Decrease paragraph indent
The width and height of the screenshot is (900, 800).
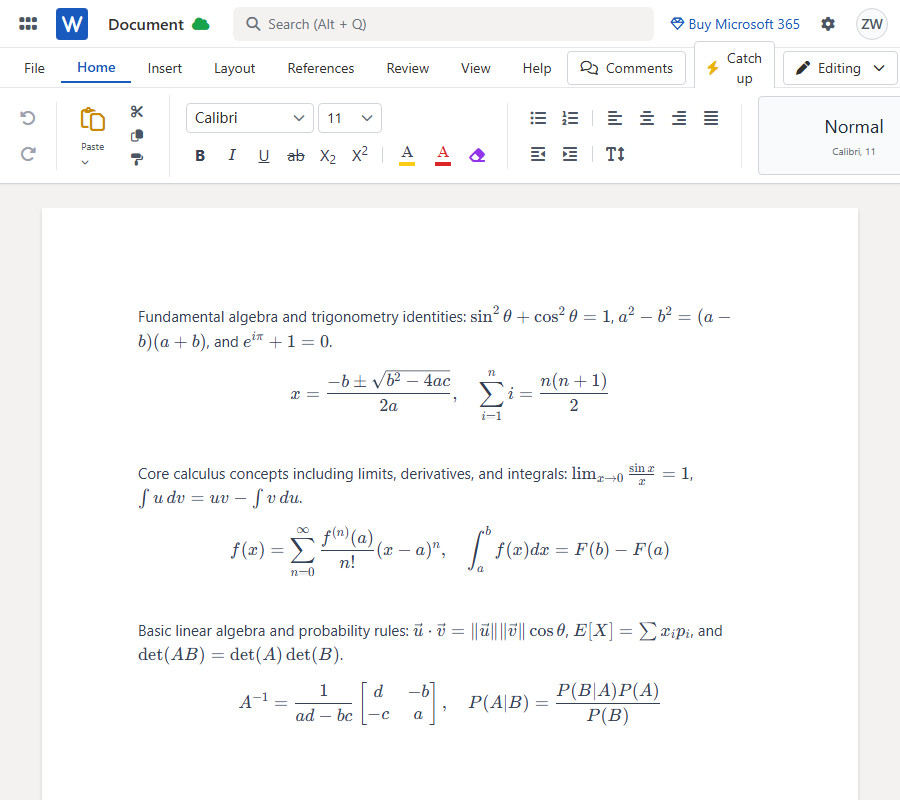pyautogui.click(x=538, y=154)
